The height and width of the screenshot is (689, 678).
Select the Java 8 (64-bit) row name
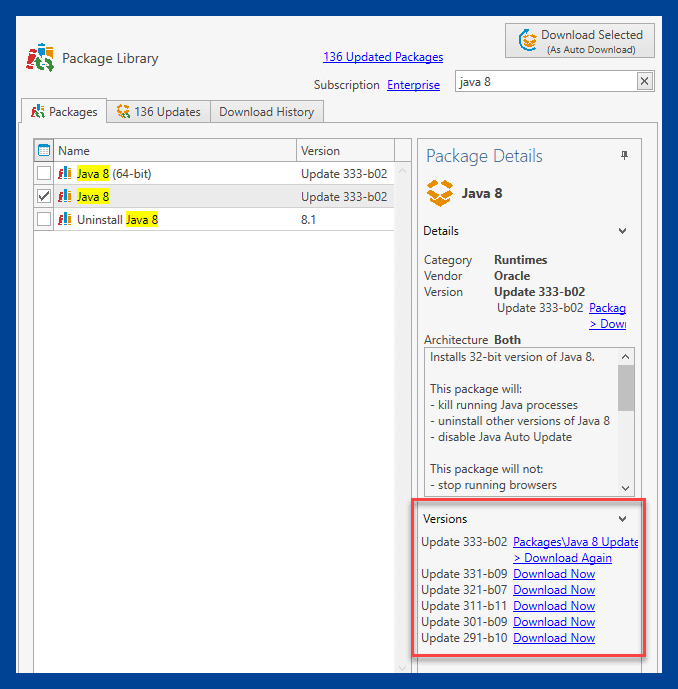[x=114, y=174]
